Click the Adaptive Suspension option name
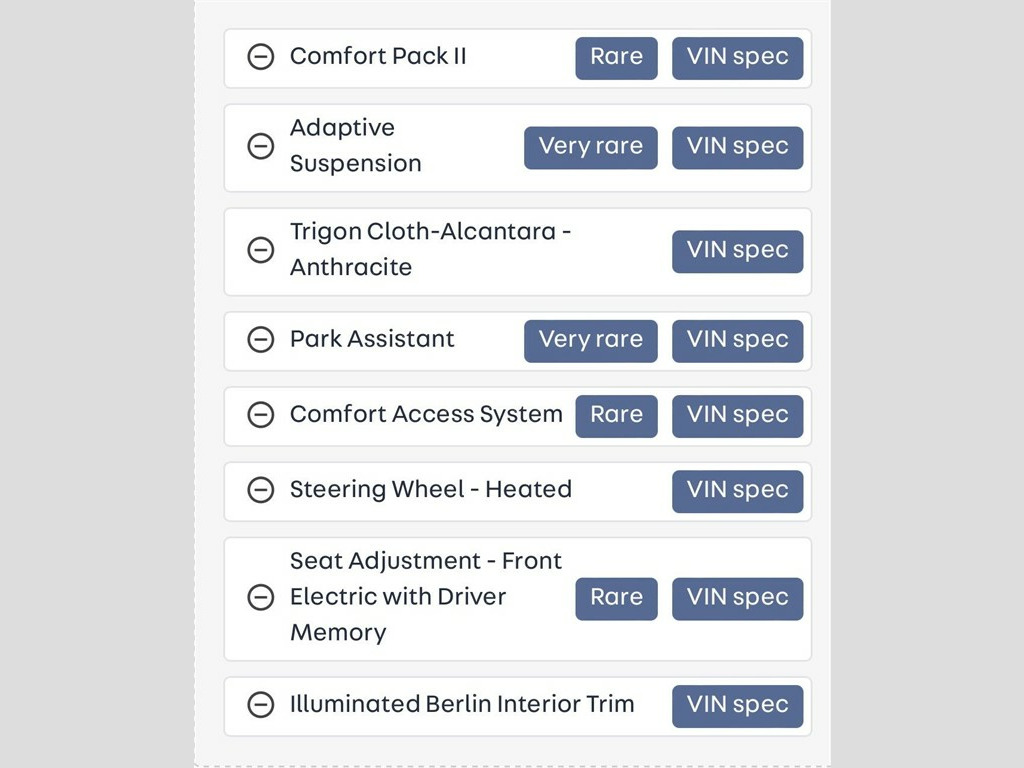1024x768 pixels. pos(355,146)
